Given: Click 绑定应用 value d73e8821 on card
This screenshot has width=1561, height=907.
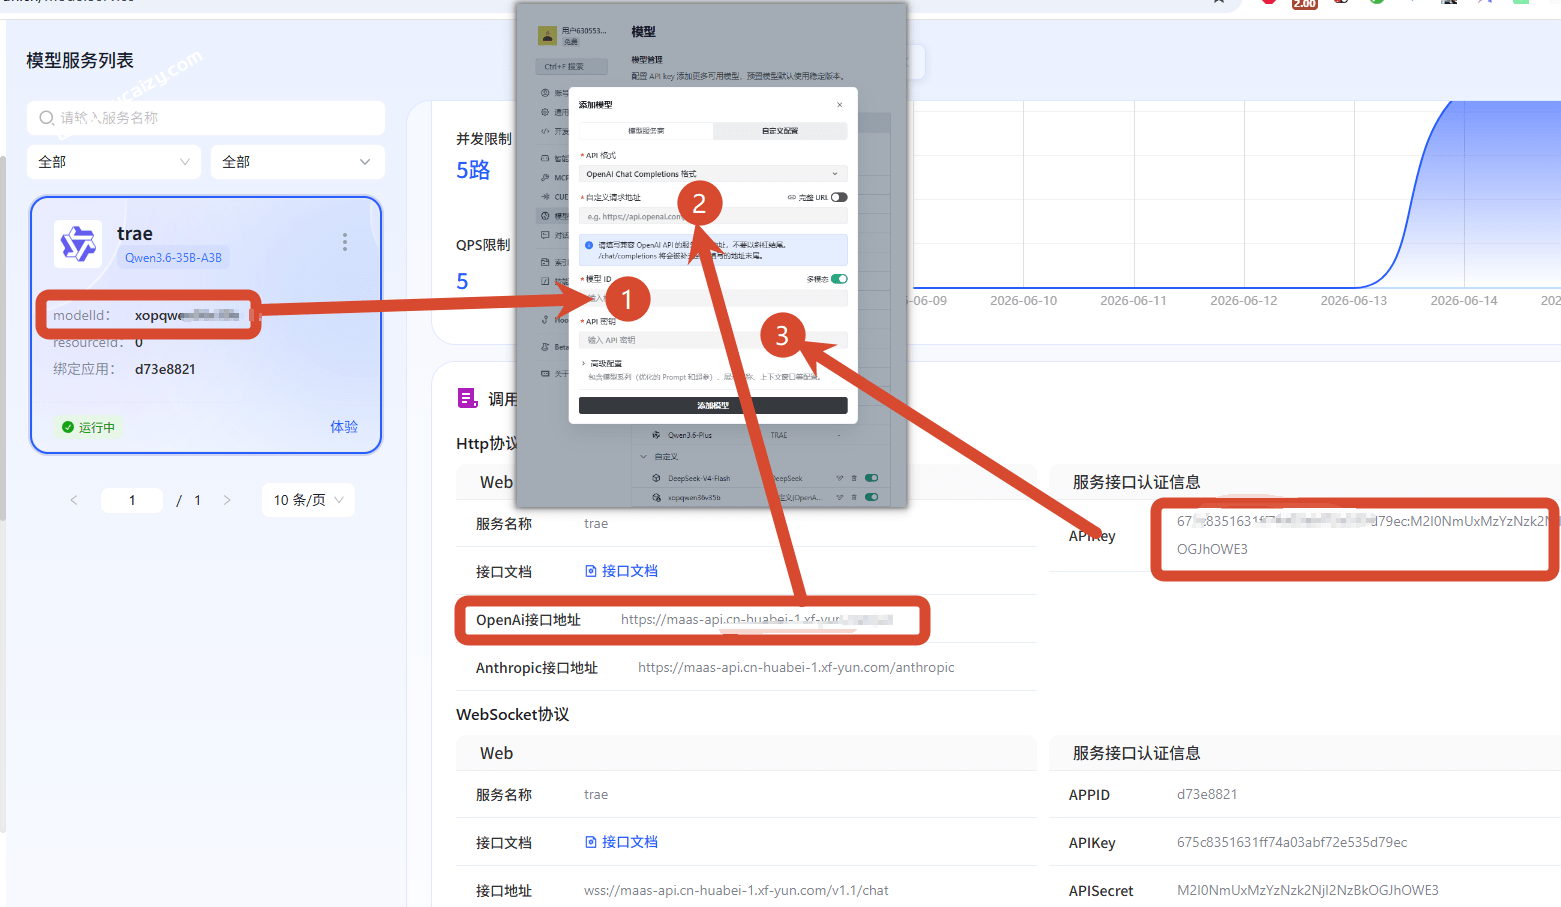Looking at the screenshot, I should coord(165,369).
